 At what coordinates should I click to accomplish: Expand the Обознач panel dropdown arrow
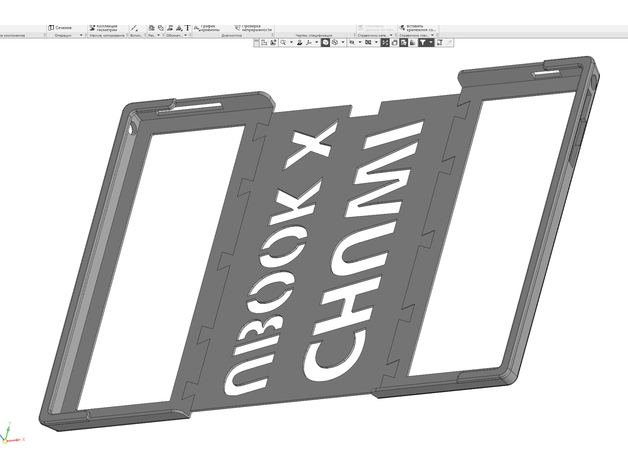(185, 35)
